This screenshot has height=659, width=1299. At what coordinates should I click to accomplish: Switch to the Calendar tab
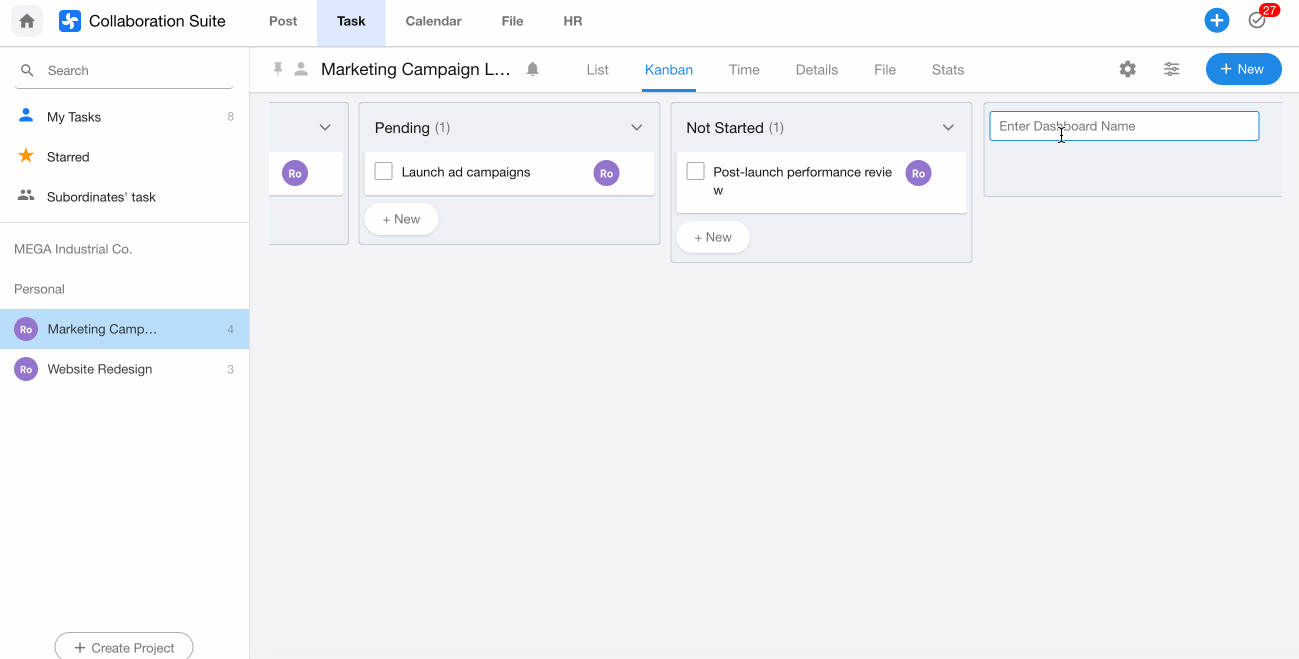tap(433, 21)
